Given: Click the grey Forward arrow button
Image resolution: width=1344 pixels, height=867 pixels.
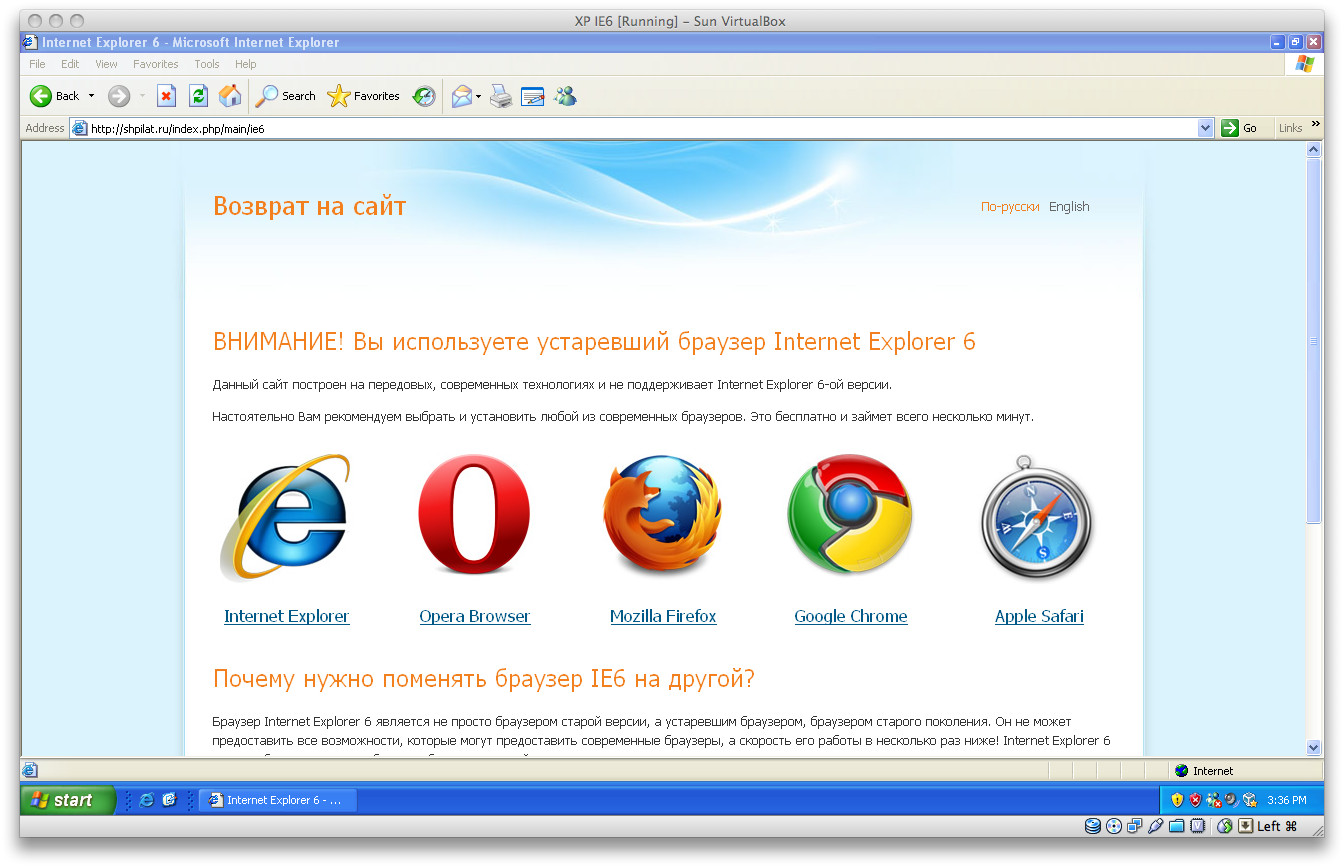Looking at the screenshot, I should click(119, 96).
